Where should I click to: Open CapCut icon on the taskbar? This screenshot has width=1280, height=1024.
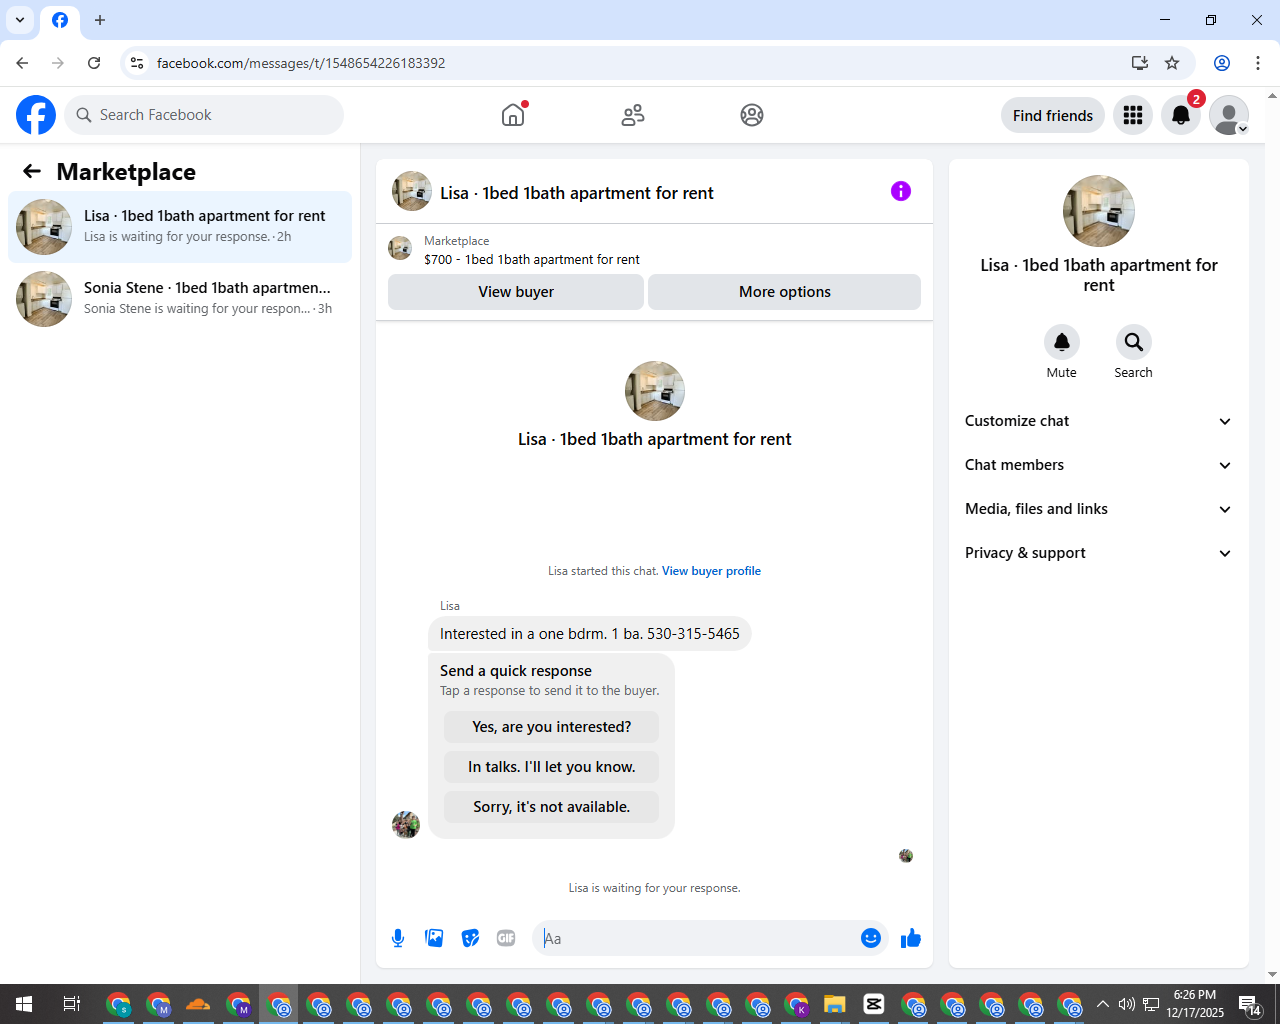coord(874,1004)
